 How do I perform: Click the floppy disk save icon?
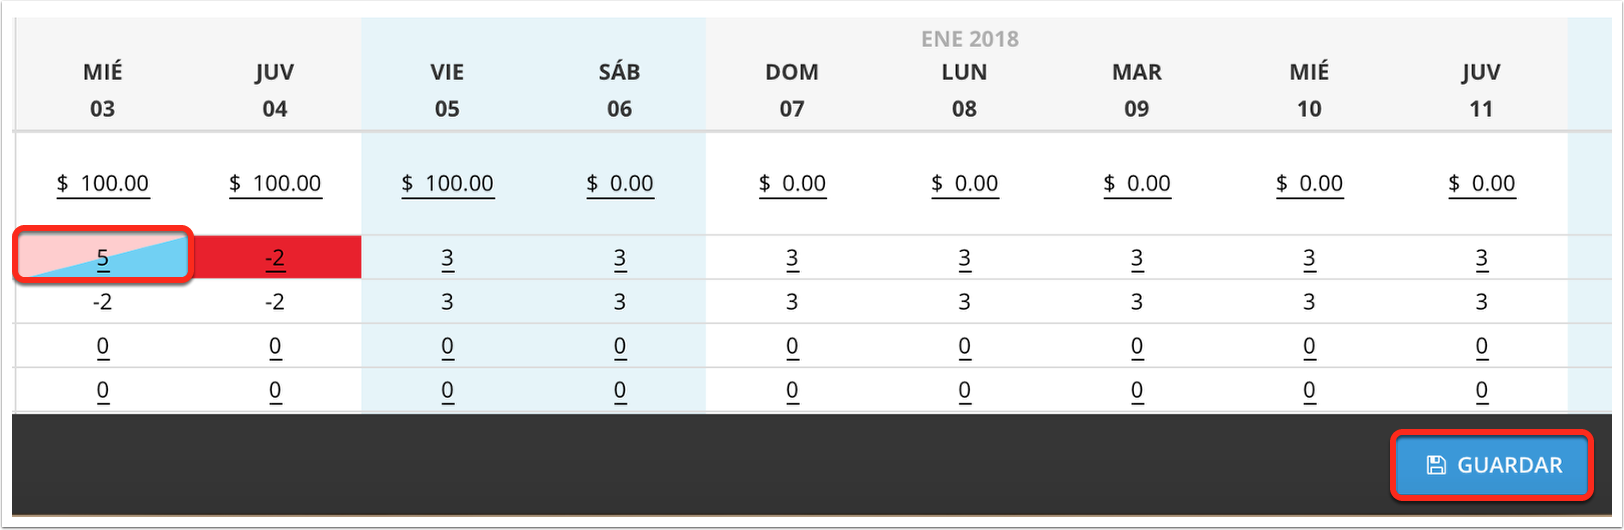coord(1436,465)
